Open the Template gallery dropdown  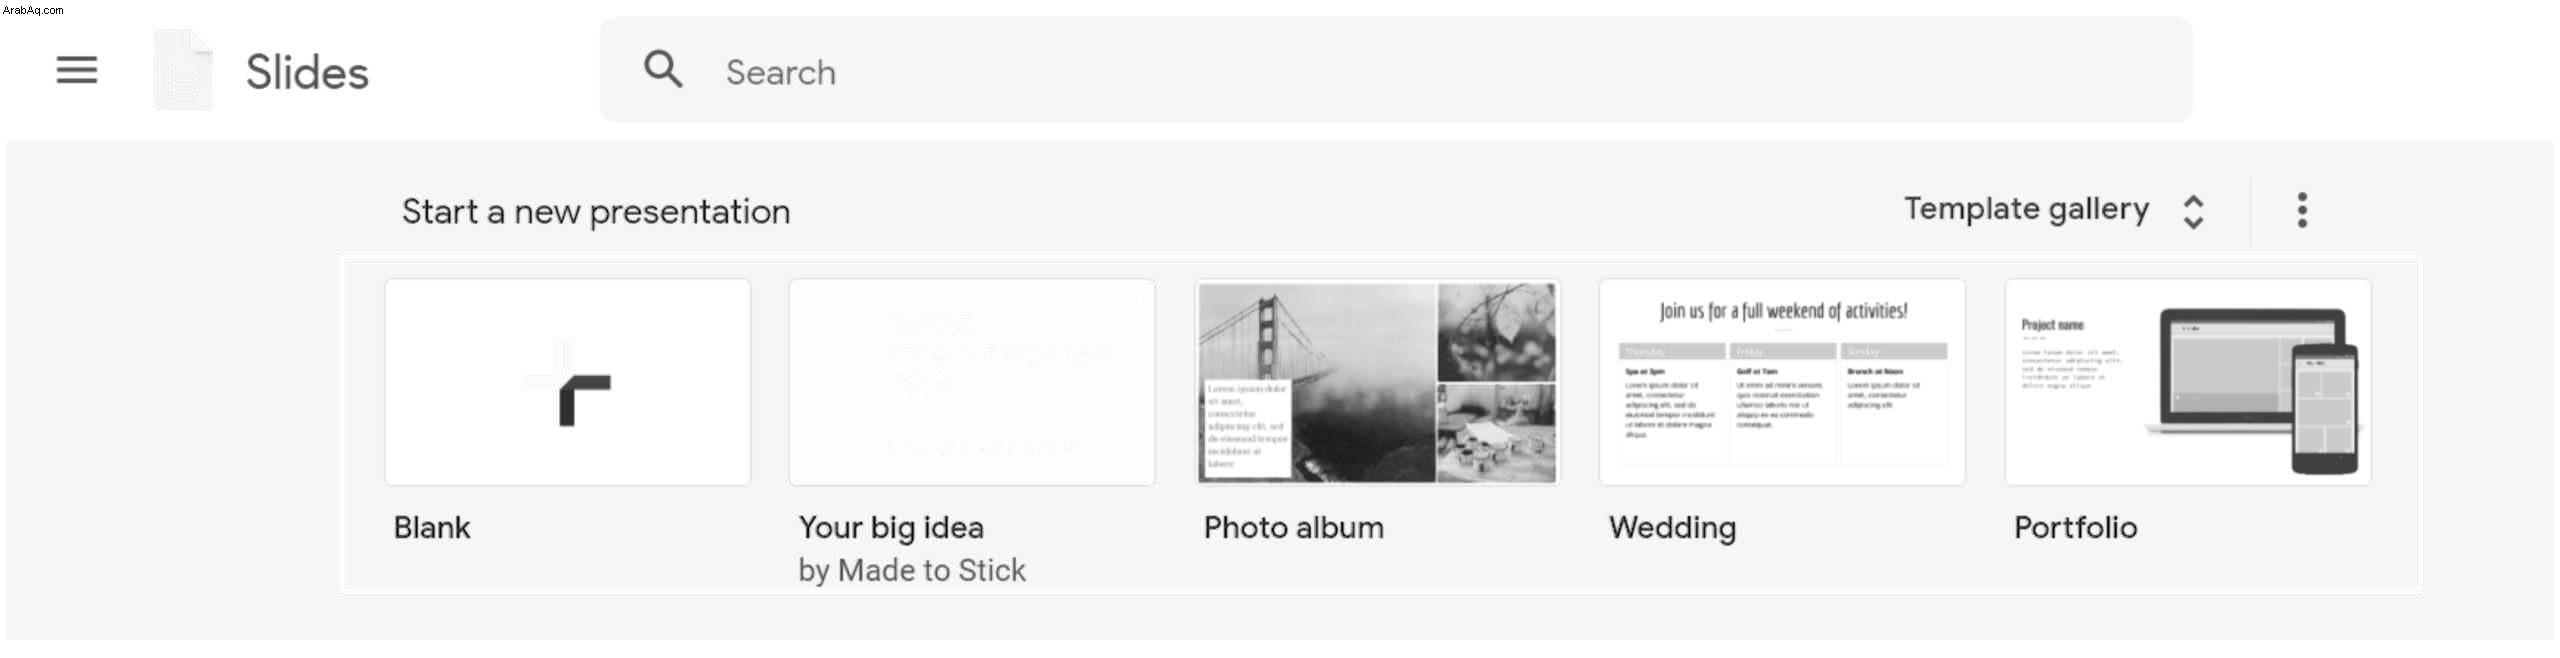(2054, 210)
